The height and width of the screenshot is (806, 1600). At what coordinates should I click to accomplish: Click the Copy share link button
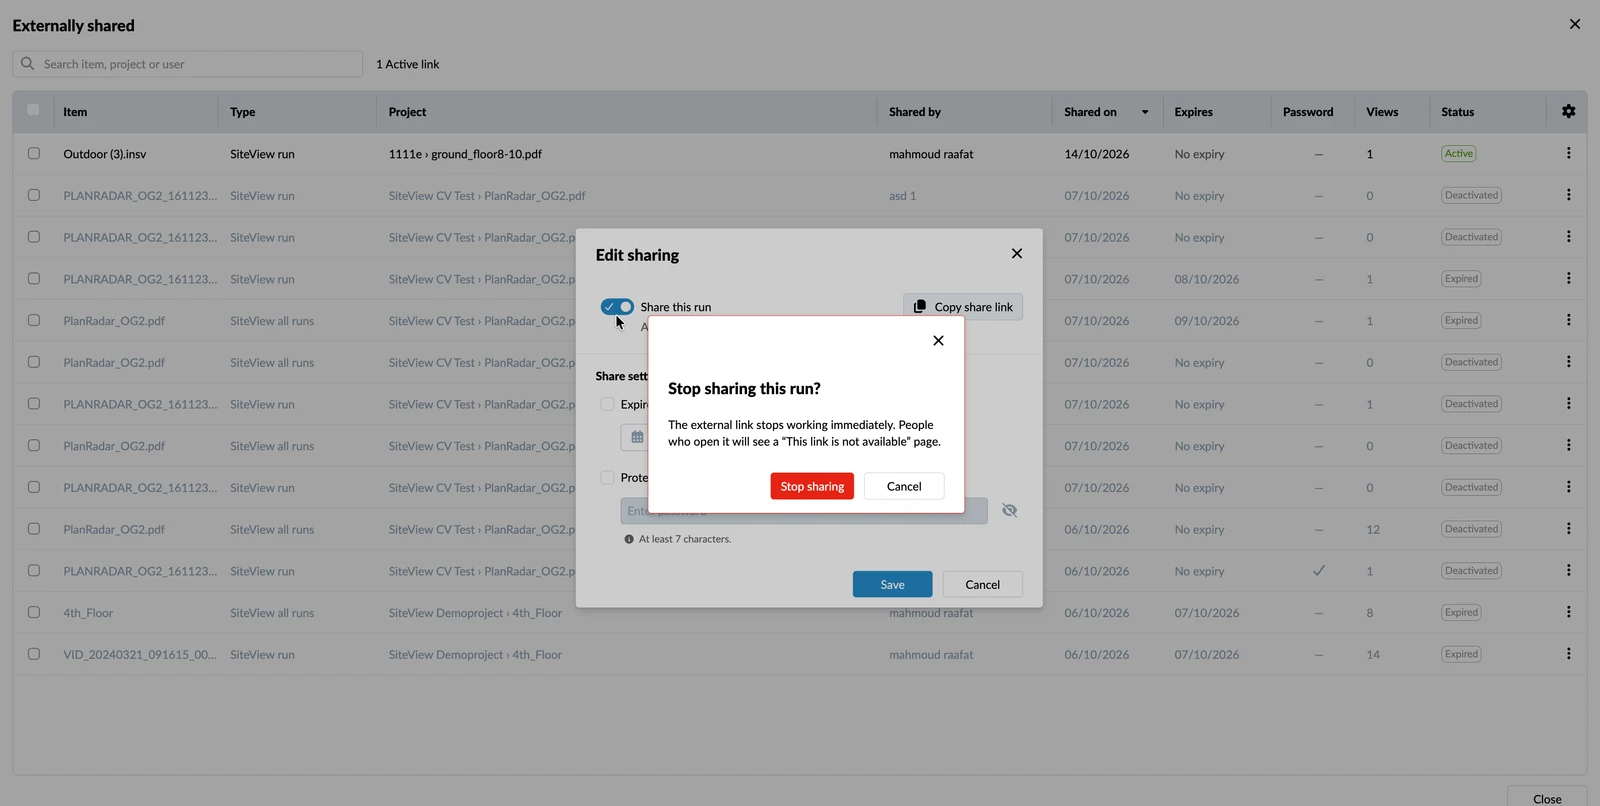pyautogui.click(x=963, y=307)
